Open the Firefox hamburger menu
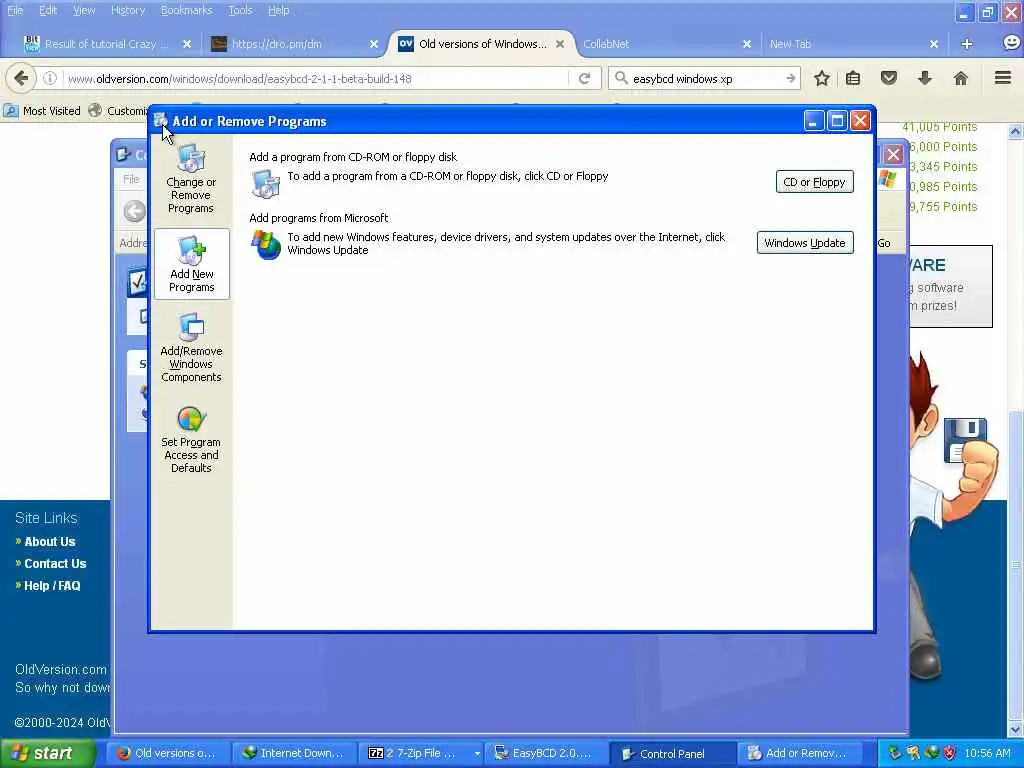Viewport: 1024px width, 768px height. coord(1003,78)
